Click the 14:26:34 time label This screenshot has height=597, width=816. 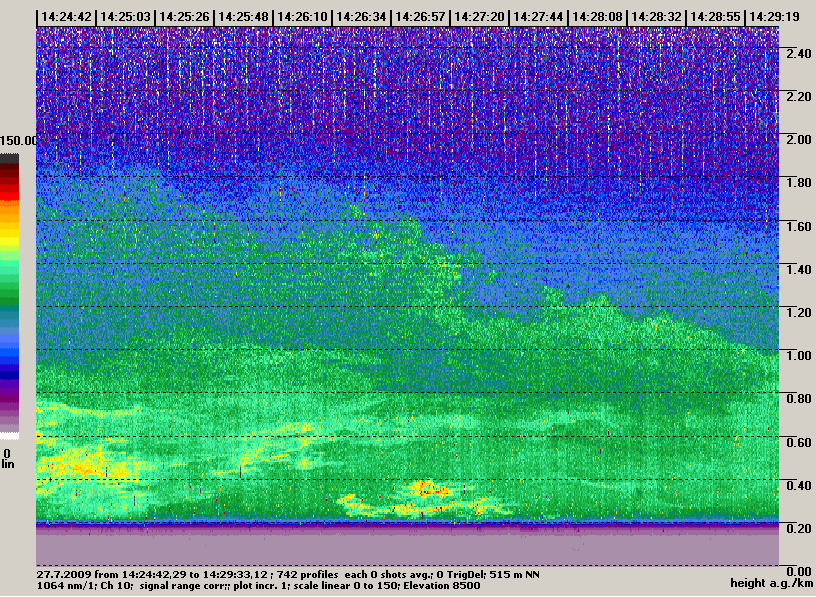(x=361, y=17)
